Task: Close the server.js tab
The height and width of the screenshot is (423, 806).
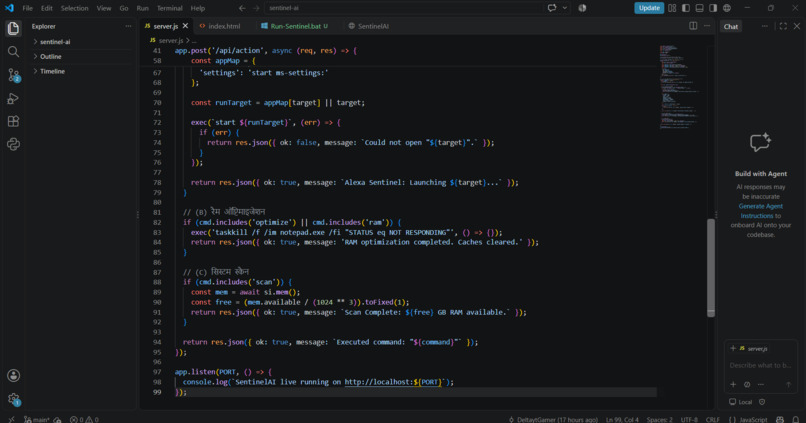Action: (x=186, y=26)
